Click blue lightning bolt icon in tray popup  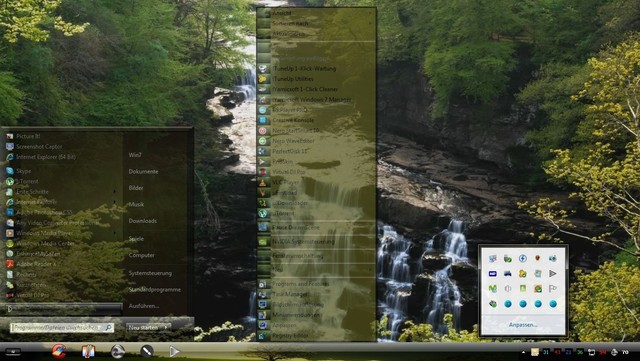click(x=523, y=258)
